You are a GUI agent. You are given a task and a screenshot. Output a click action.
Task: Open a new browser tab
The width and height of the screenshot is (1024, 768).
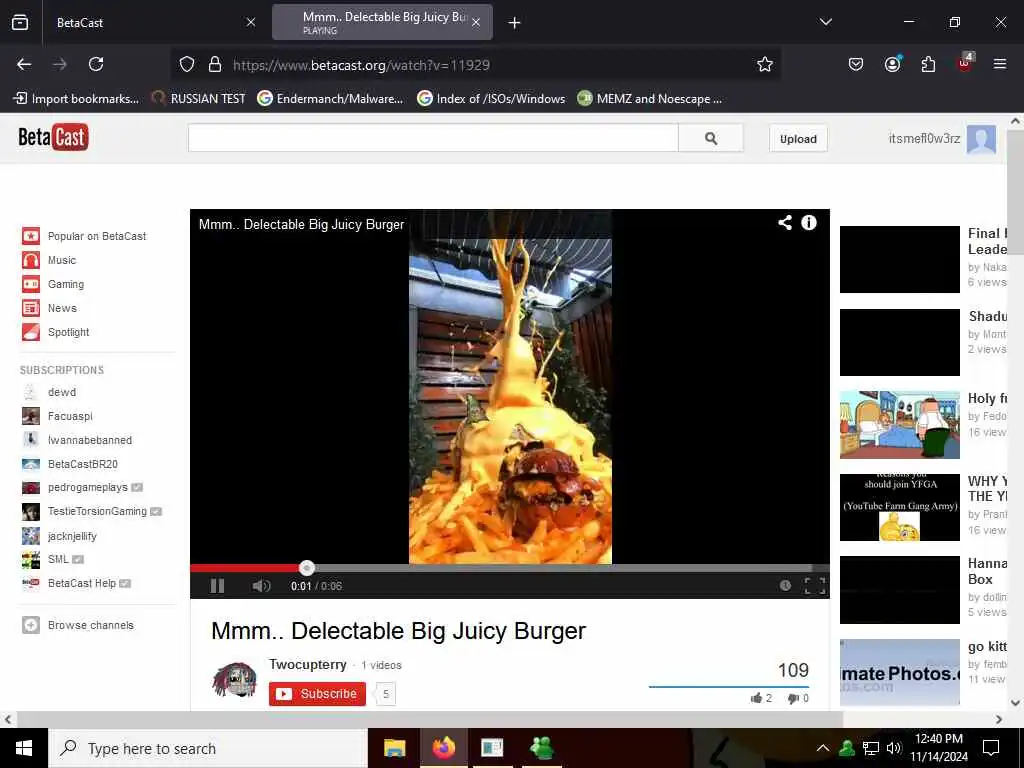tap(515, 23)
